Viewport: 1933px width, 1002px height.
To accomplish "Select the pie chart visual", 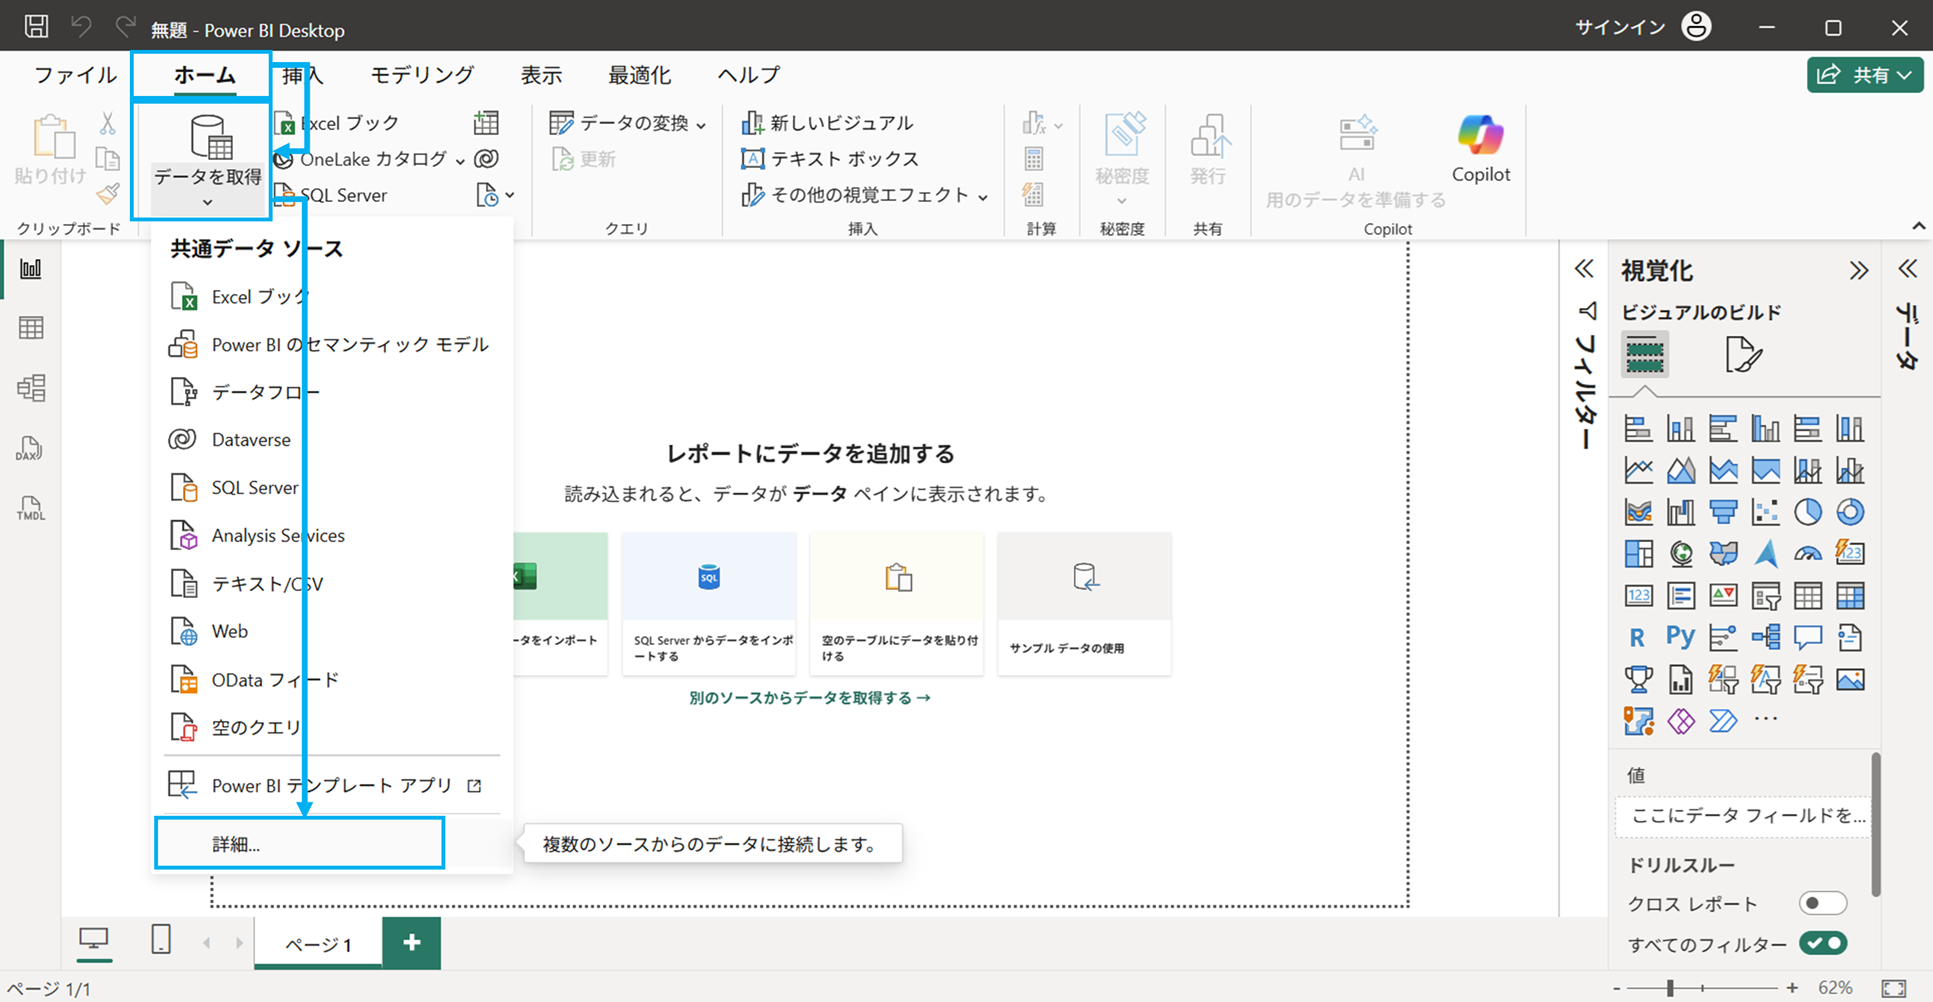I will [1808, 511].
